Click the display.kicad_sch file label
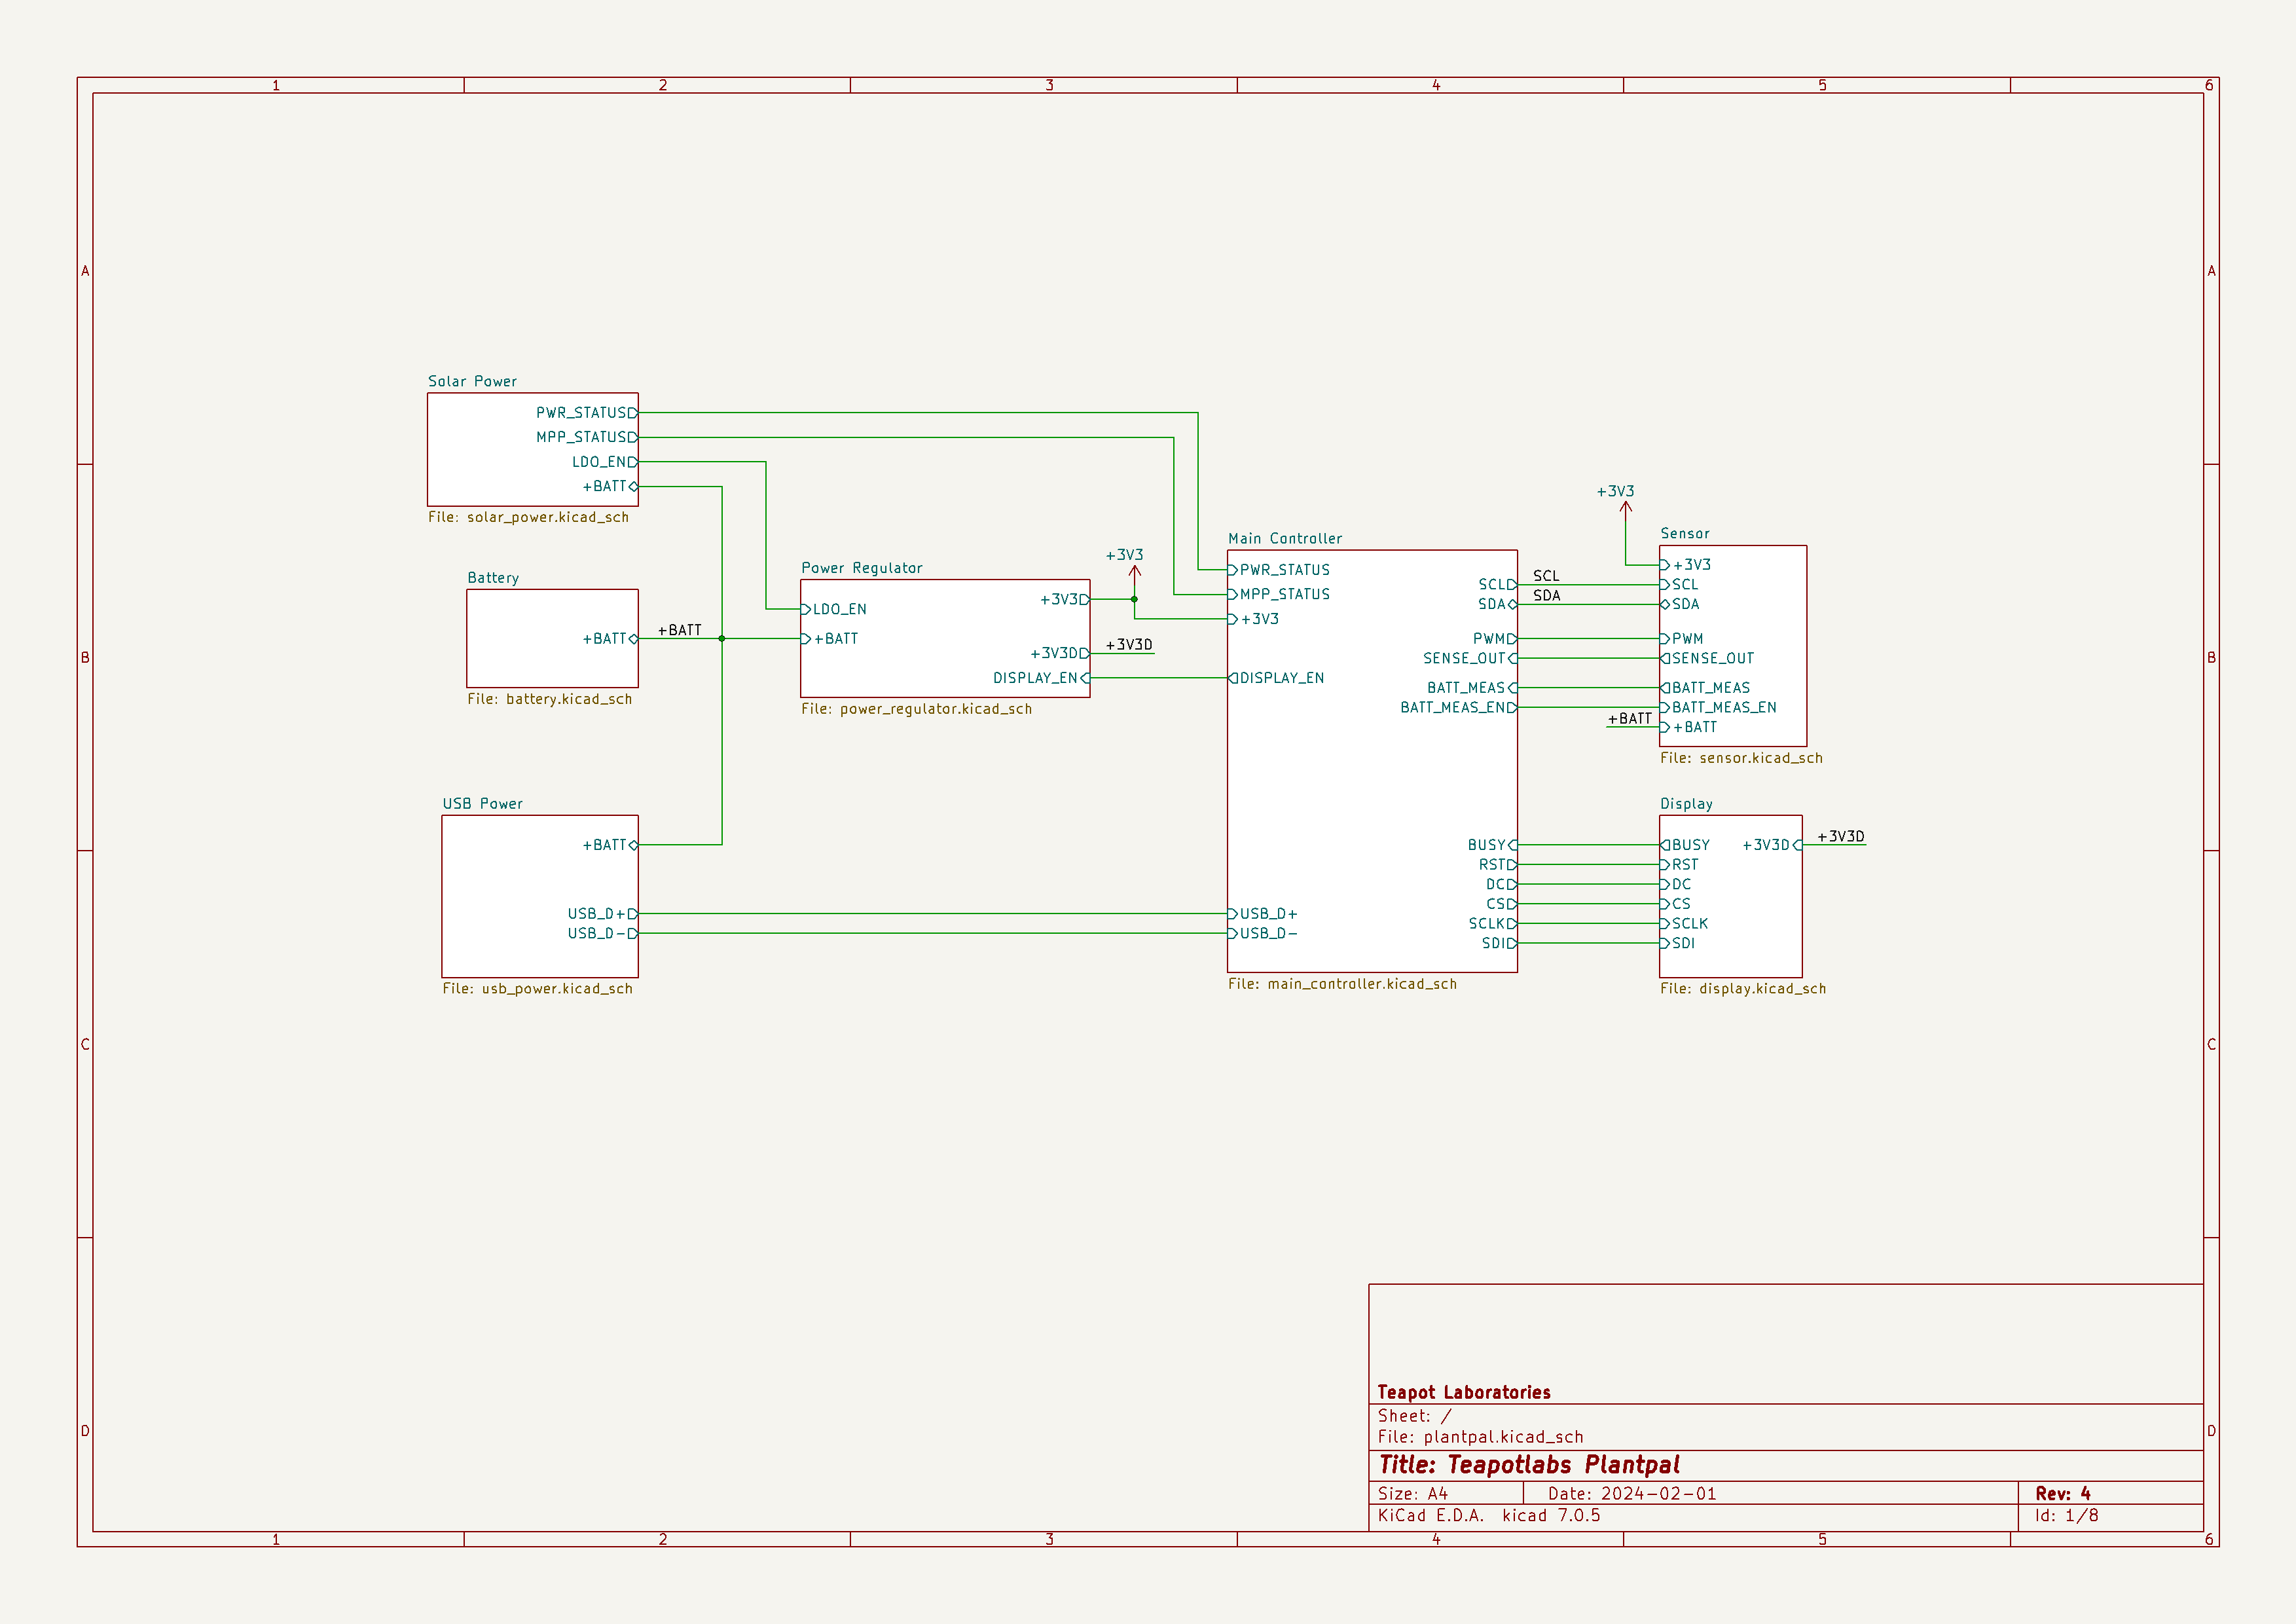The width and height of the screenshot is (2296, 1624). click(1742, 988)
